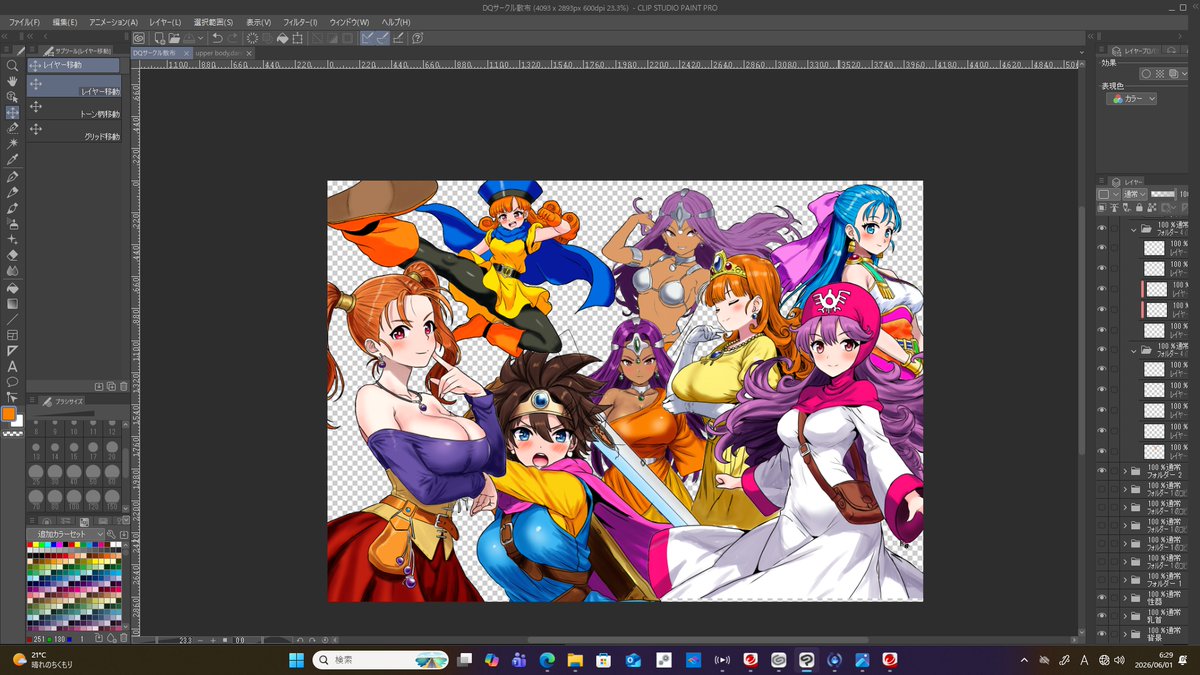Select the Balloon tool
Screen dimensions: 1200x675
pyautogui.click(x=12, y=382)
